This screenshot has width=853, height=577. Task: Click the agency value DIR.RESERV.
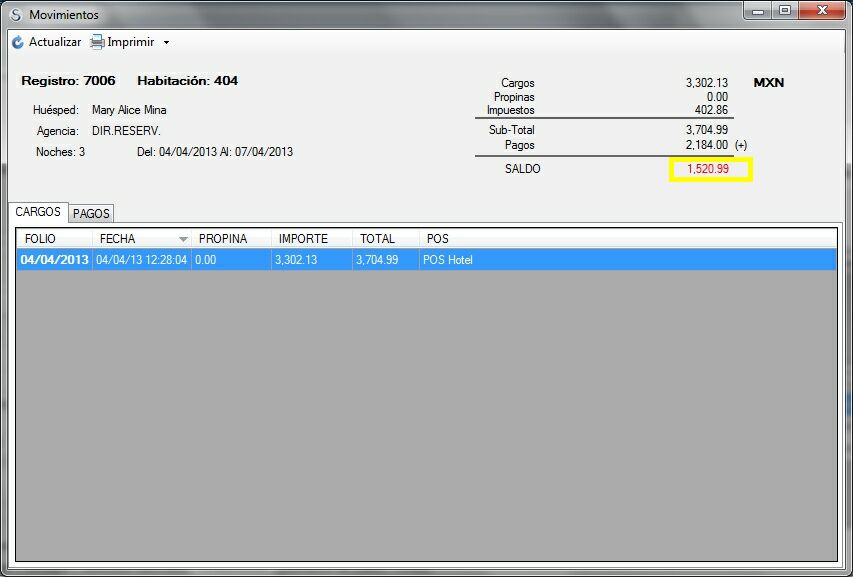click(126, 131)
